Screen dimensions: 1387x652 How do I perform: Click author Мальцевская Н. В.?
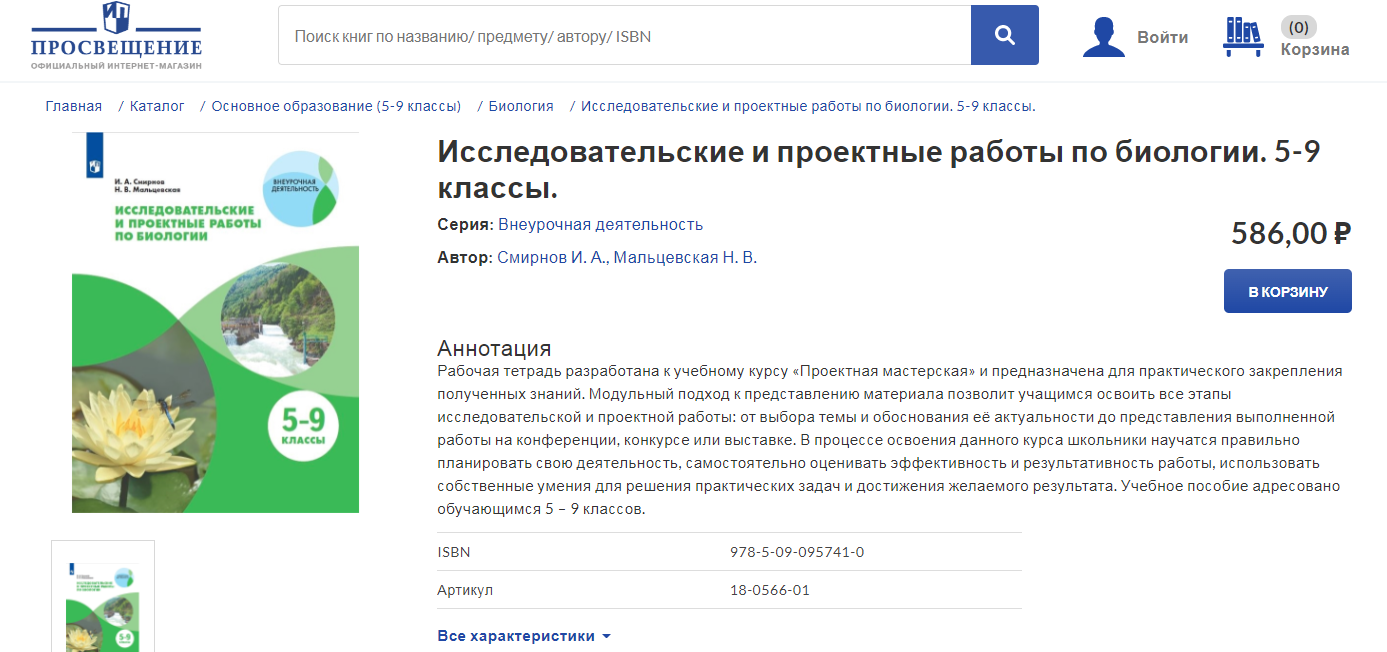click(x=685, y=258)
